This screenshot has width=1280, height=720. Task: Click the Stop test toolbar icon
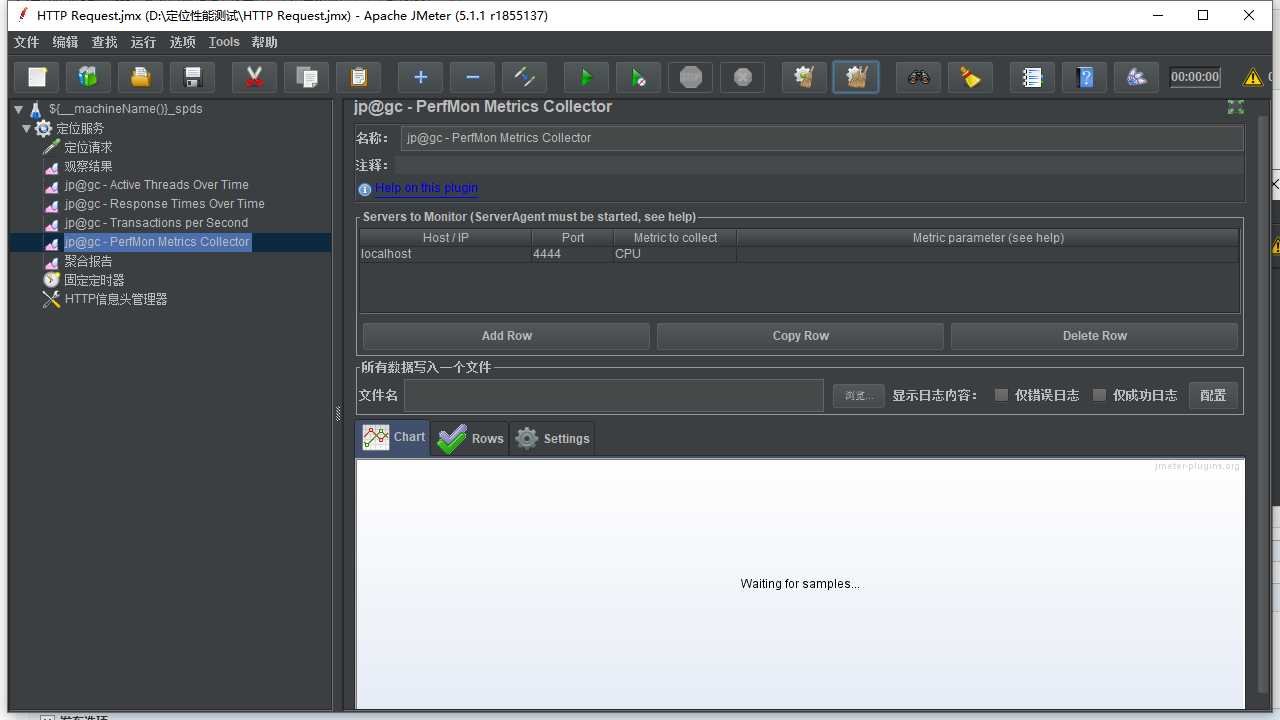coord(691,77)
